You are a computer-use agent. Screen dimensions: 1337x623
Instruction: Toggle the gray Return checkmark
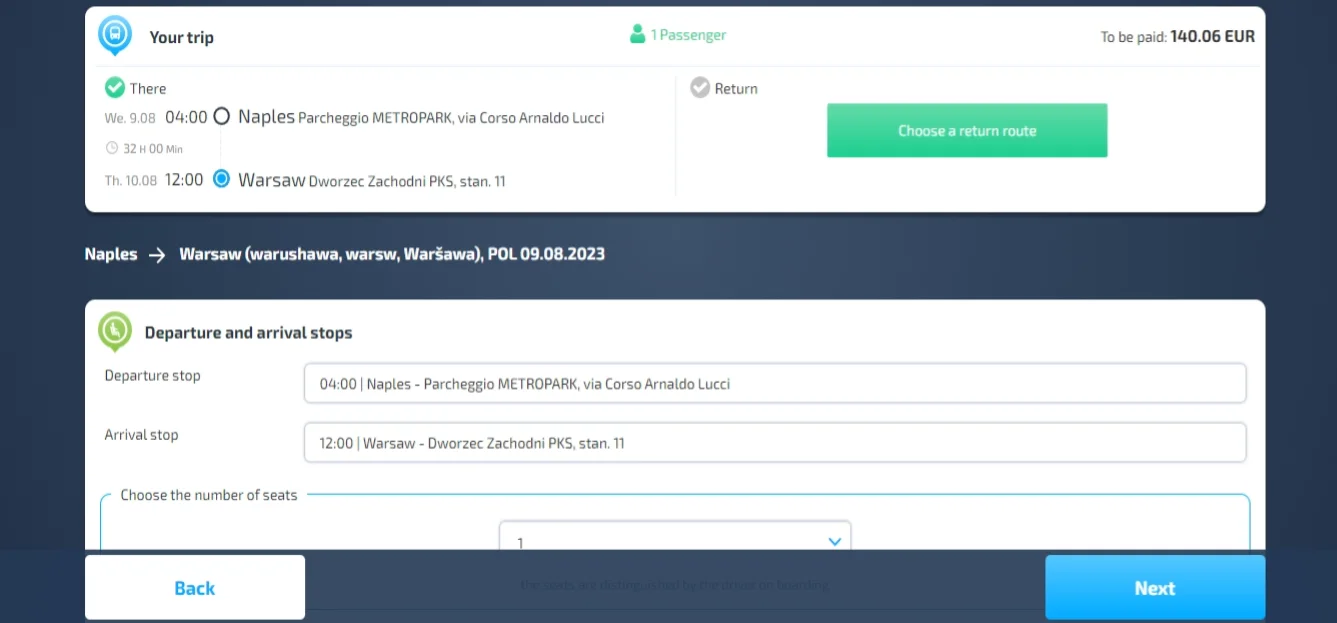pyautogui.click(x=700, y=88)
